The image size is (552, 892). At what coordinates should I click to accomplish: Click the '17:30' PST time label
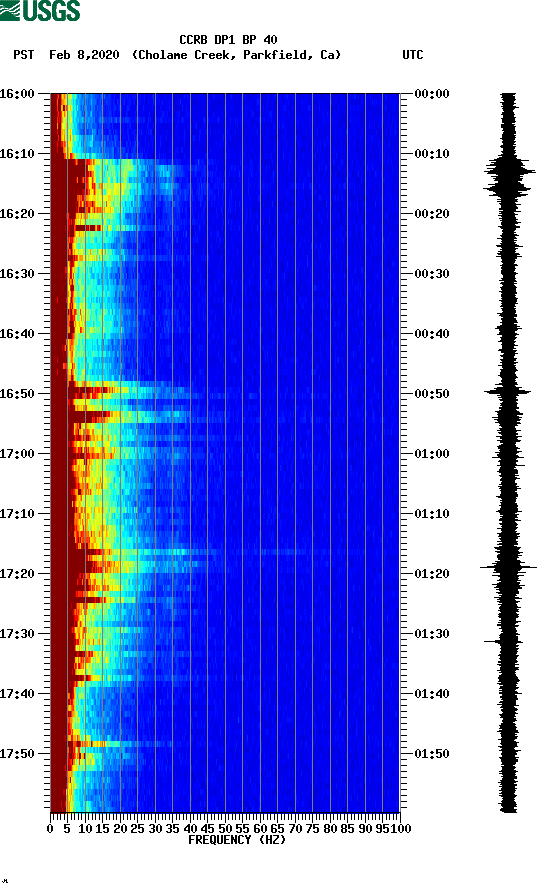pyautogui.click(x=17, y=634)
